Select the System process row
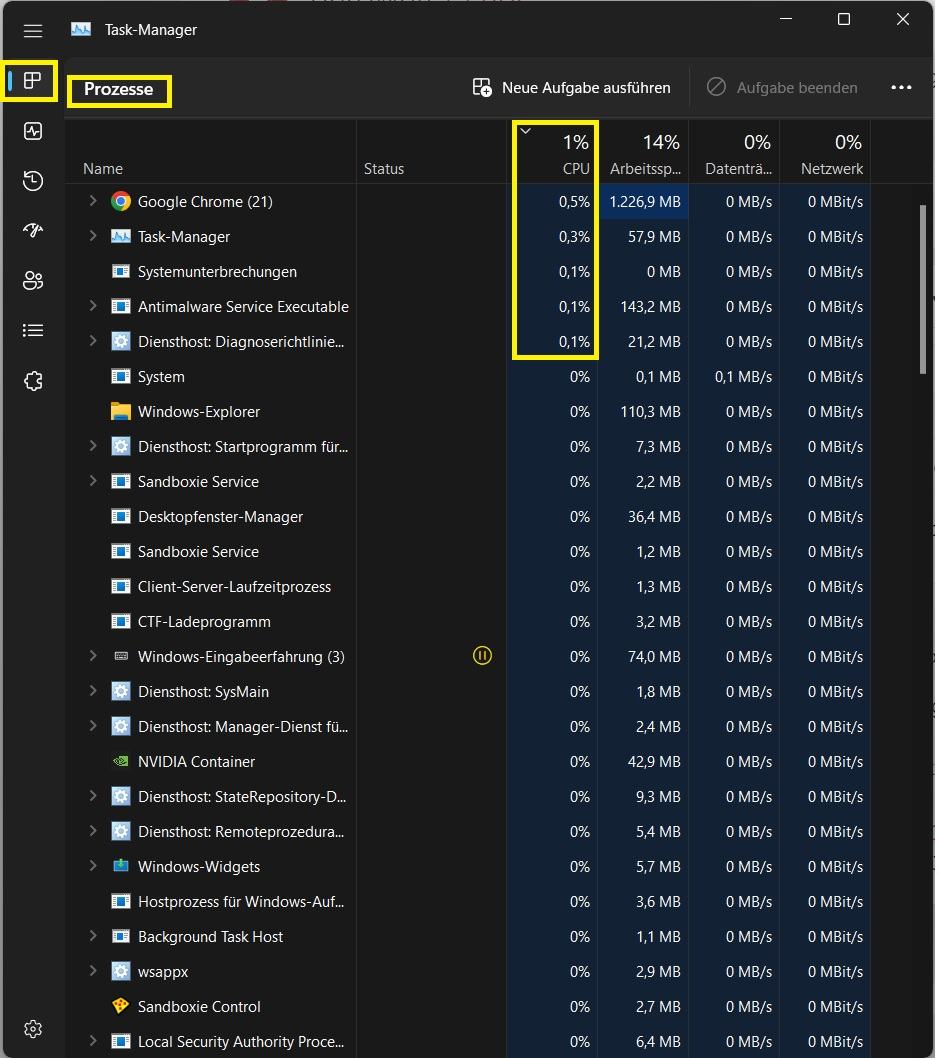 (x=468, y=377)
